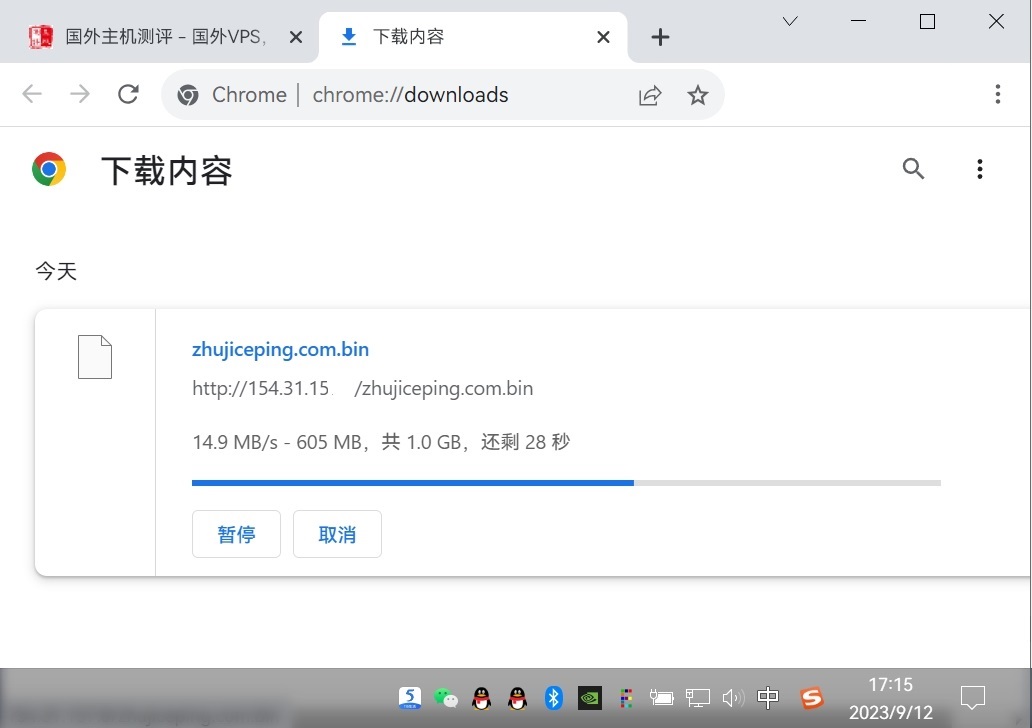Viewport: 1032px width, 728px height.
Task: Cancel the download with 取消 button
Action: pos(337,534)
